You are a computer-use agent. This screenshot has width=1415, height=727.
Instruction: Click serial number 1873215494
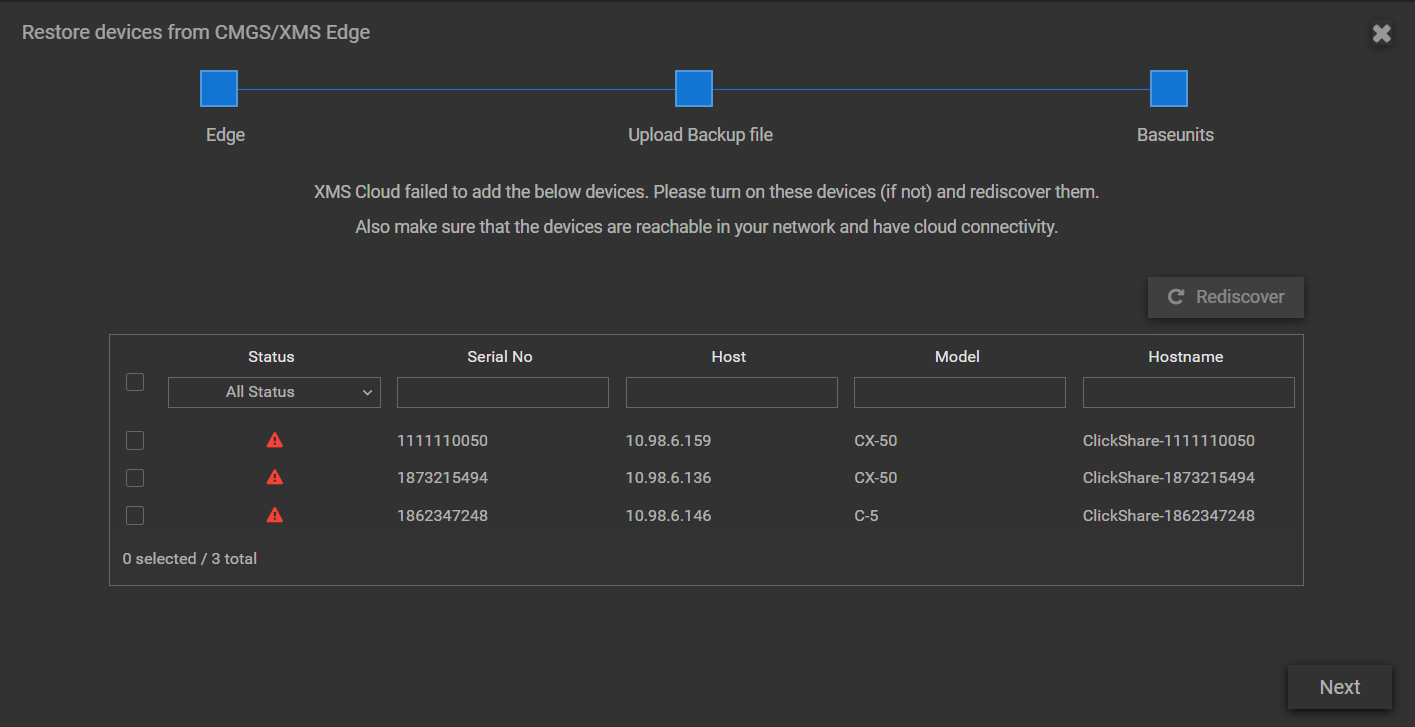(442, 478)
